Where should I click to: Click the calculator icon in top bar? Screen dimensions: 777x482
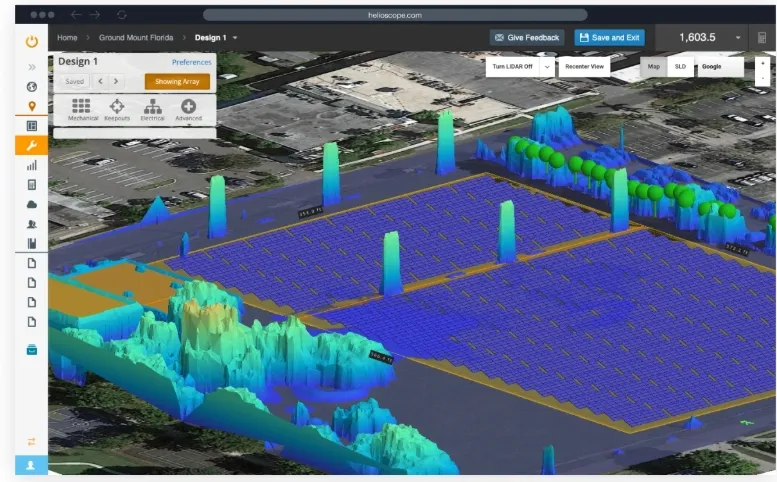pyautogui.click(x=762, y=37)
